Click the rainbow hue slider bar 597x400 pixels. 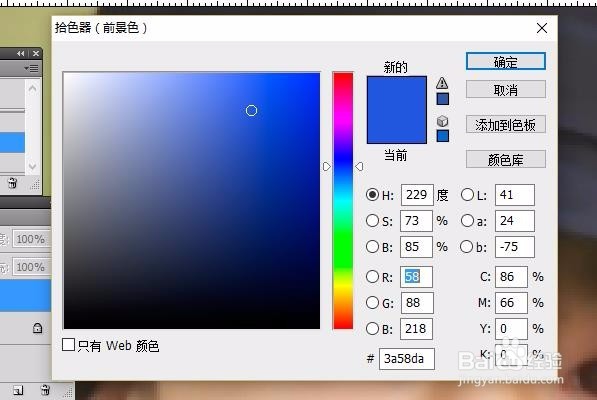point(343,200)
